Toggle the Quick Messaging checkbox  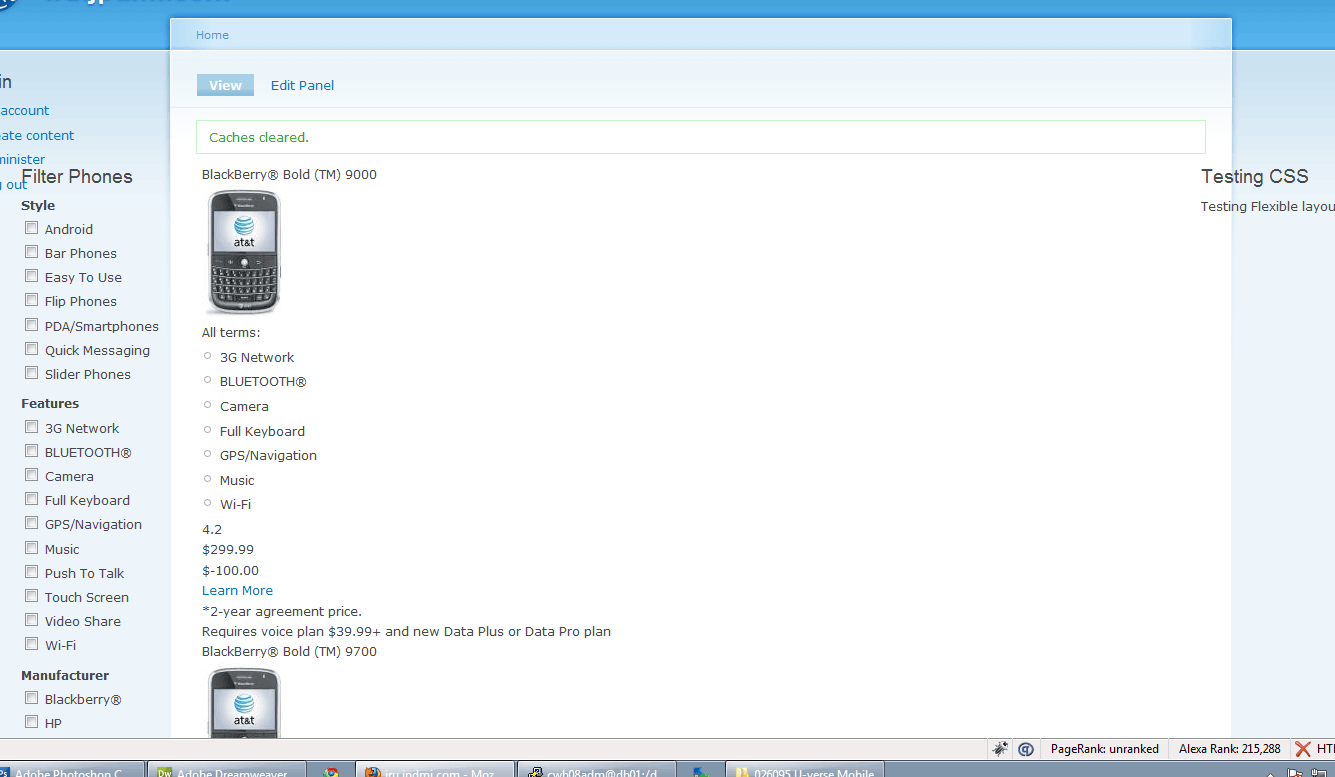click(32, 349)
